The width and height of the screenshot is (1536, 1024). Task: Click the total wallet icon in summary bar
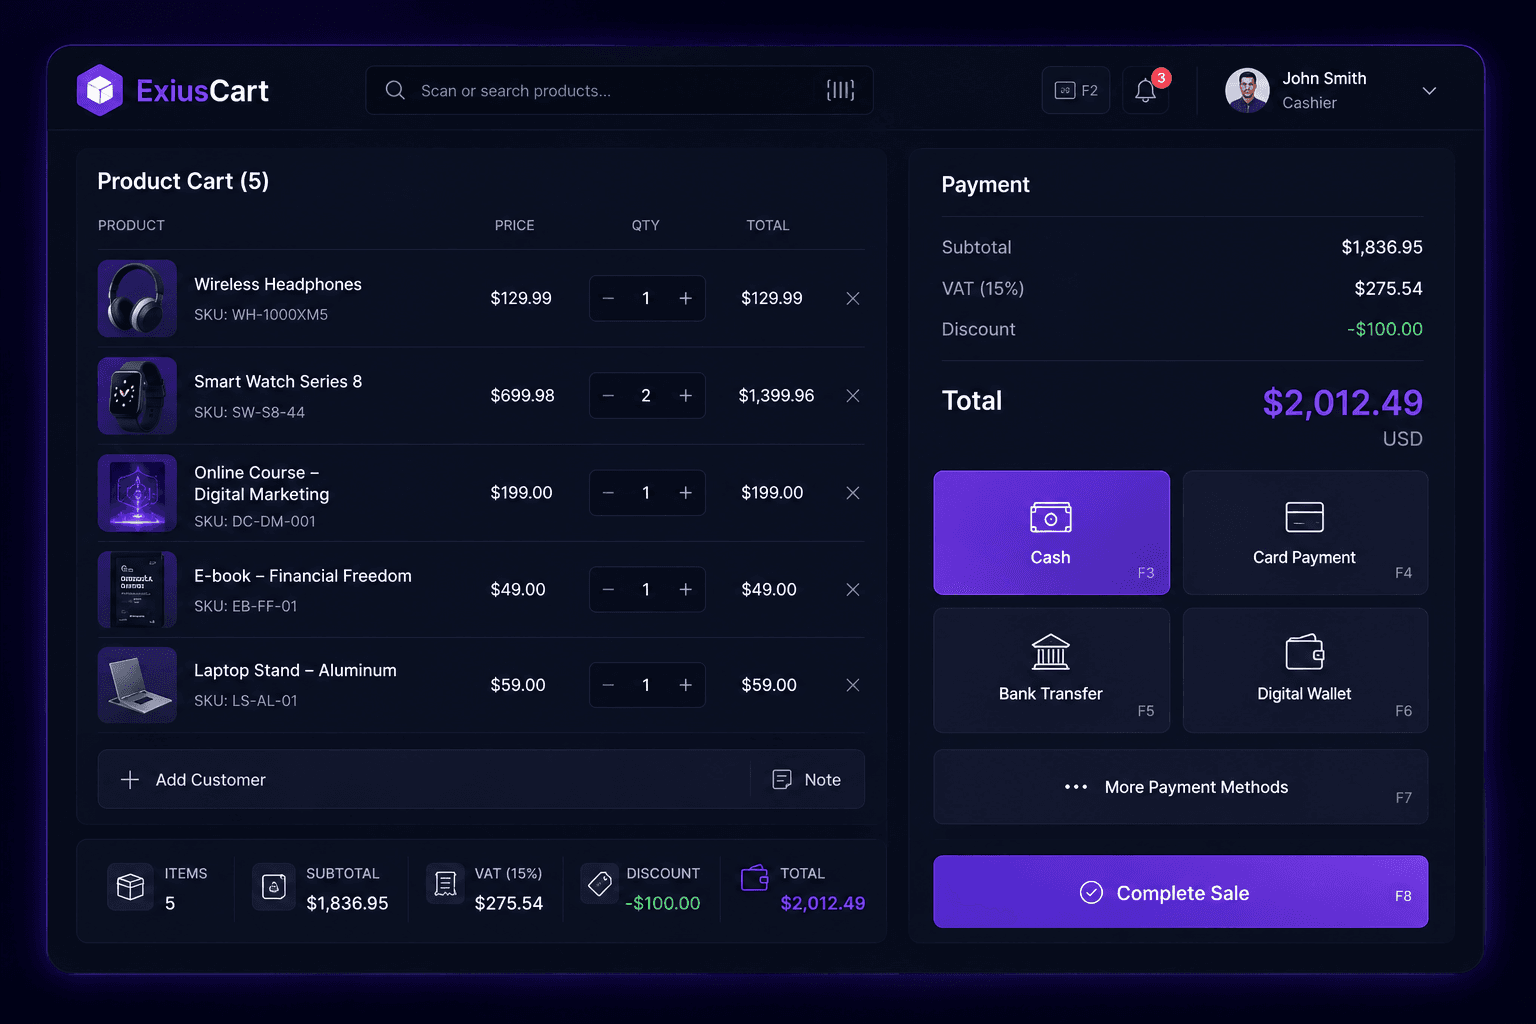coord(755,878)
